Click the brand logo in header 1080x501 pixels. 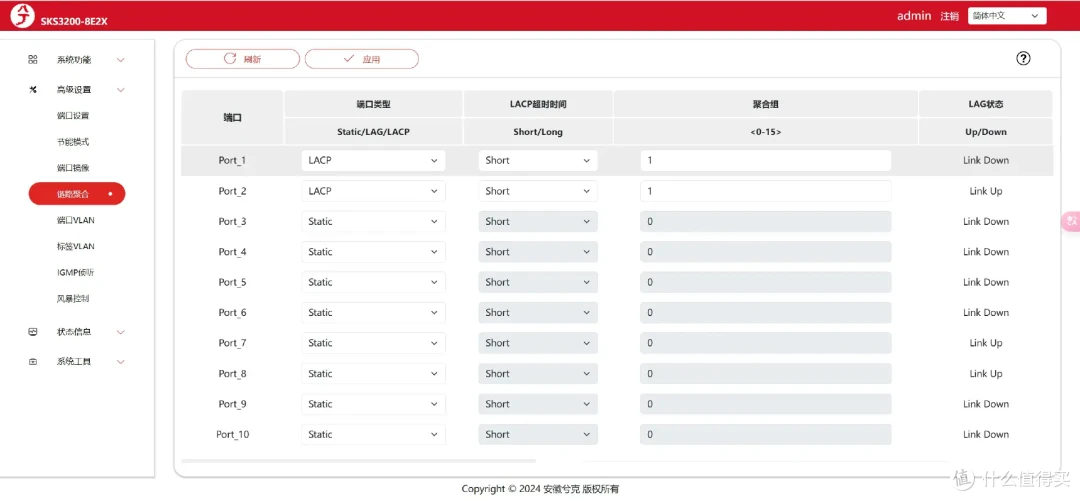[21, 15]
